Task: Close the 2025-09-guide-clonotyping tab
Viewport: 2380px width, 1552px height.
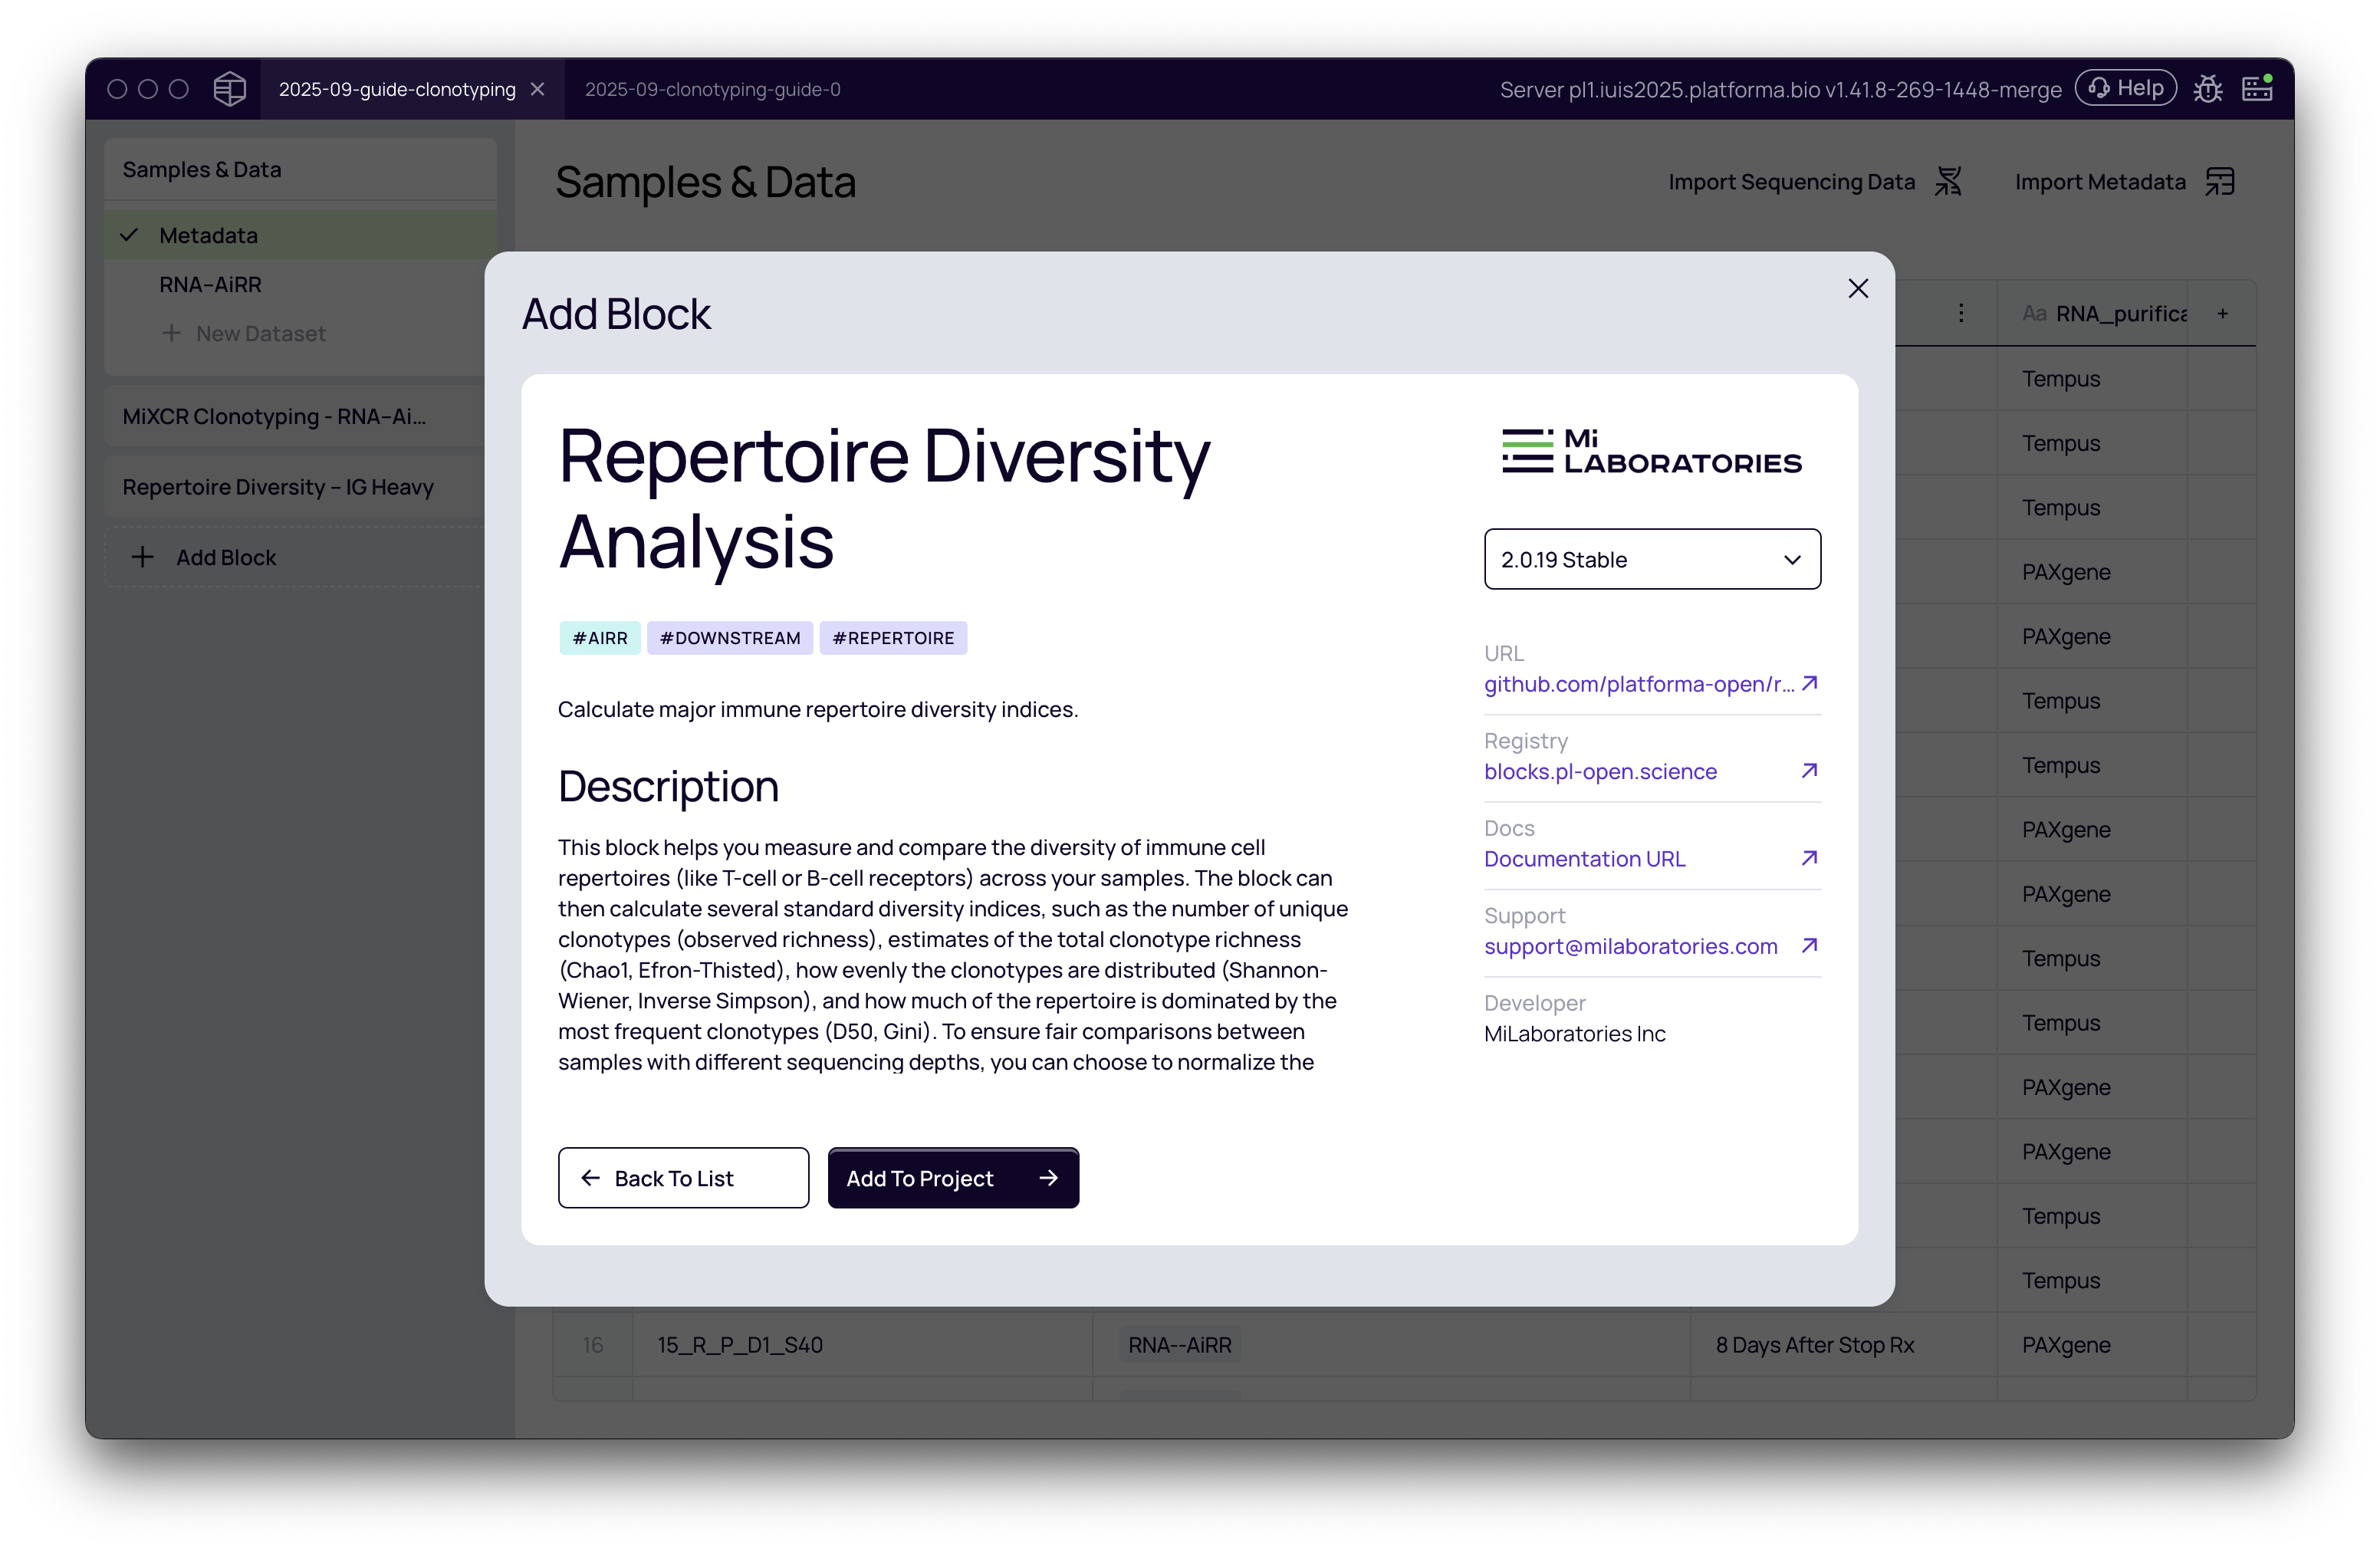Action: pos(538,89)
